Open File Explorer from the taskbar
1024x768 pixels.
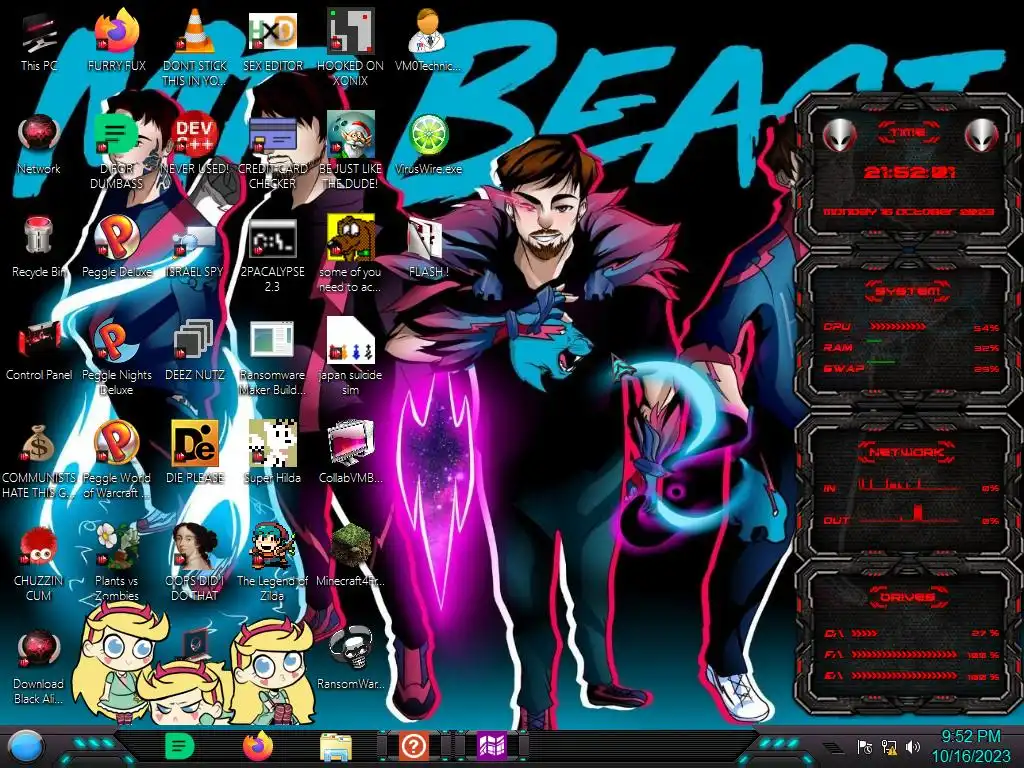click(336, 747)
